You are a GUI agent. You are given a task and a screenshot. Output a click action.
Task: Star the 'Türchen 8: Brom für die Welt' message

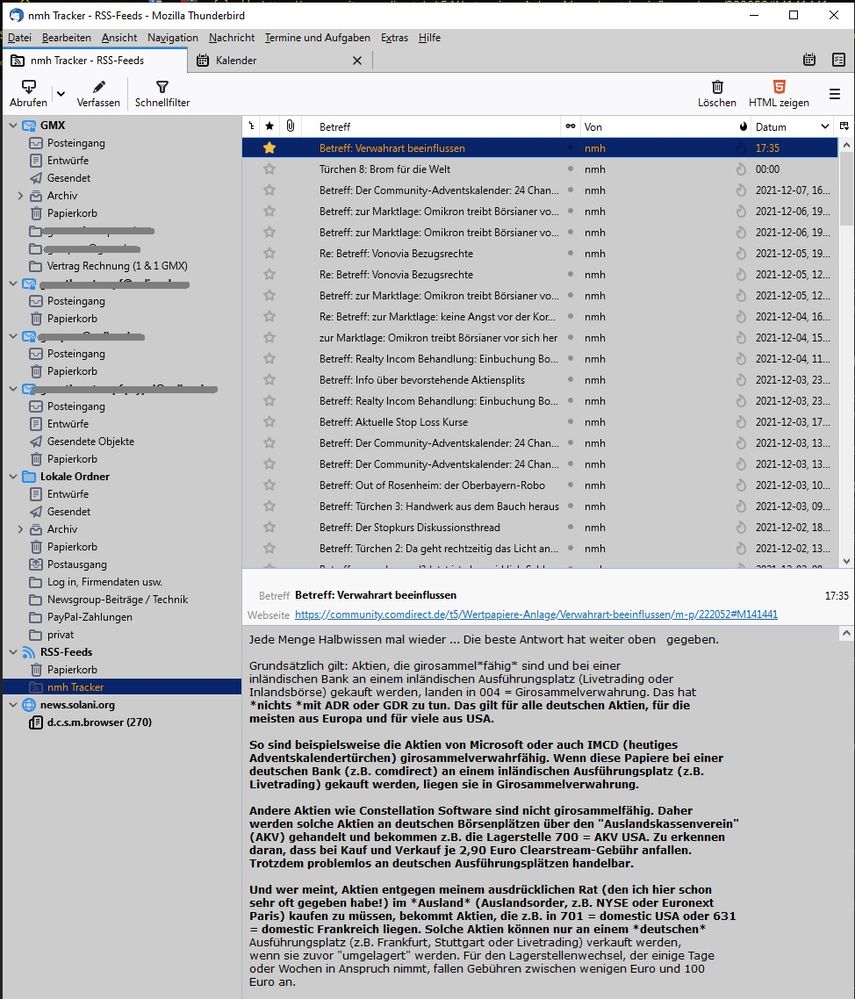tap(269, 170)
